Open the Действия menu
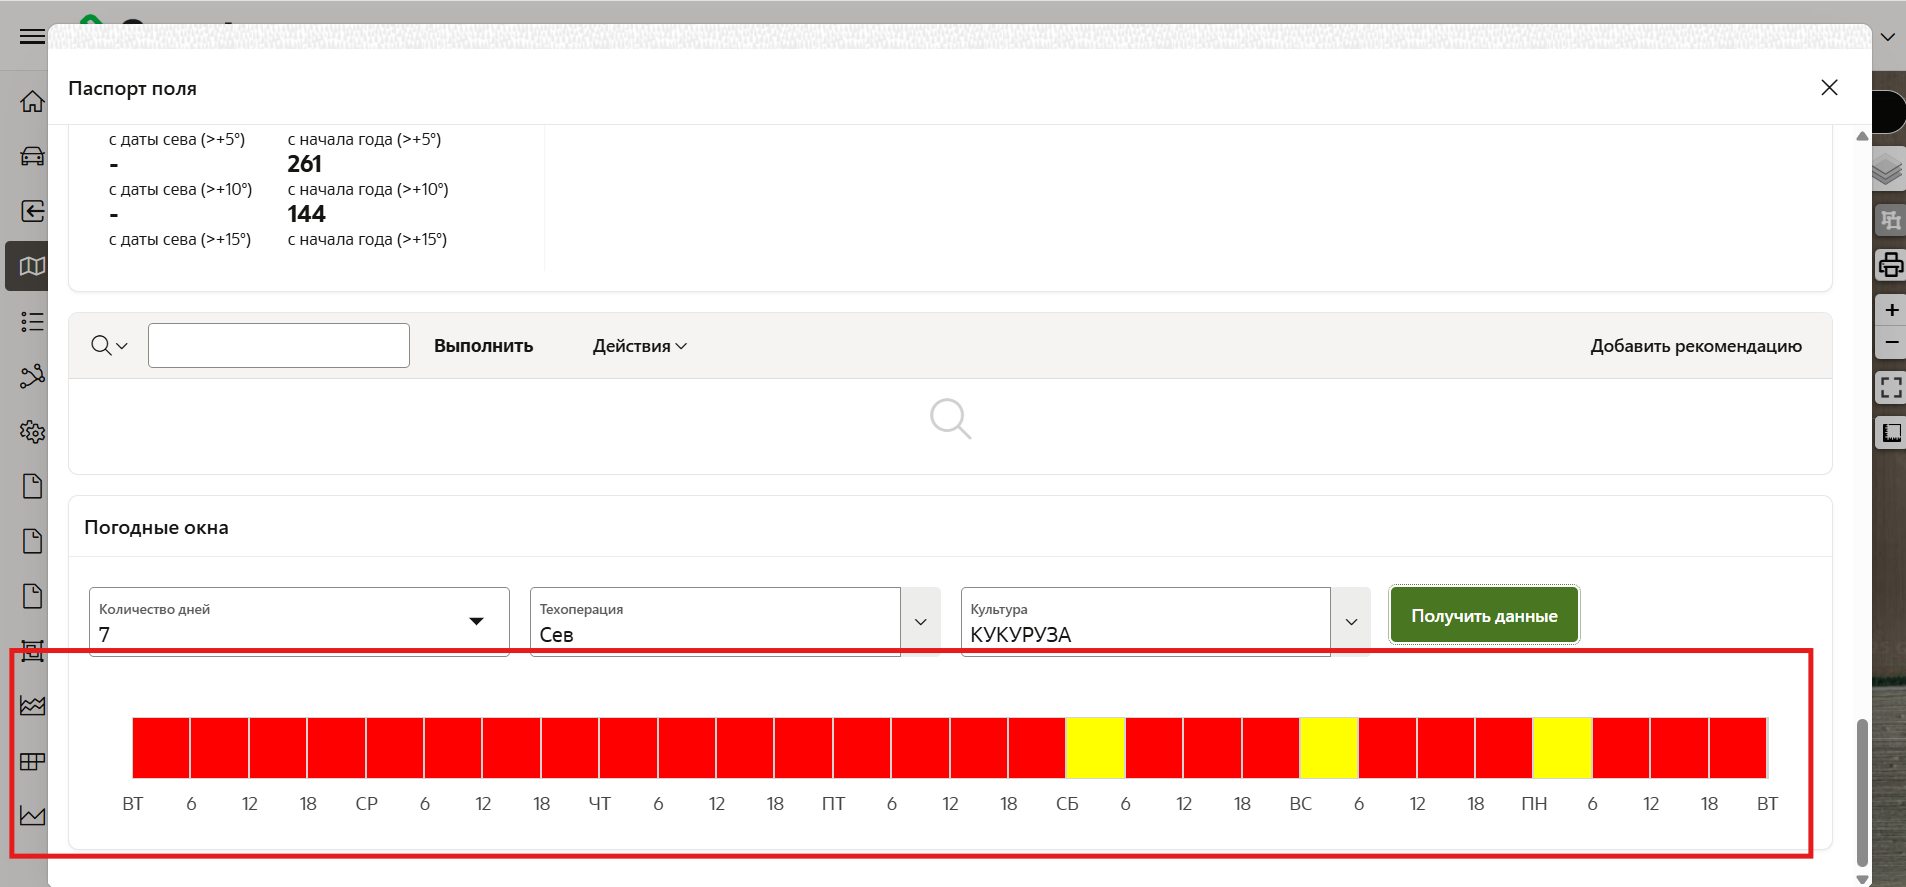The image size is (1906, 887). (639, 346)
